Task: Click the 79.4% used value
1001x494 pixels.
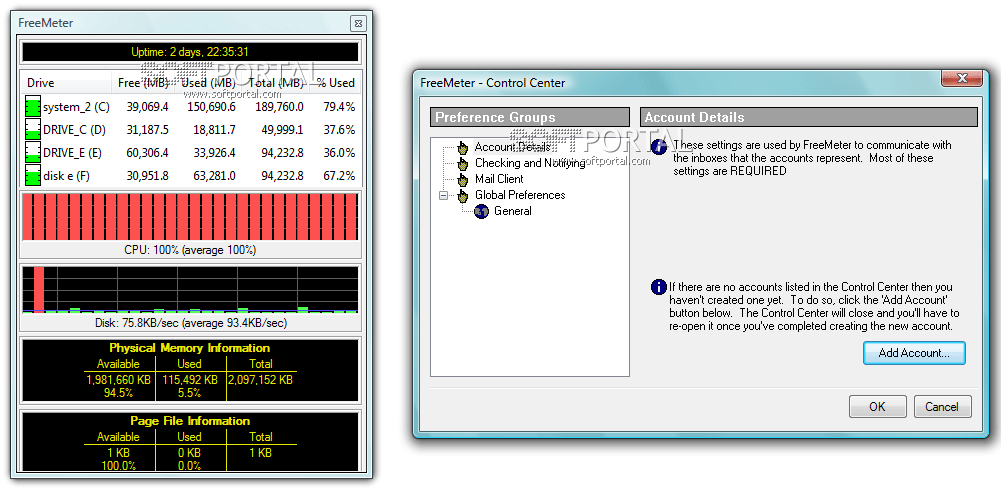Action: [x=339, y=107]
